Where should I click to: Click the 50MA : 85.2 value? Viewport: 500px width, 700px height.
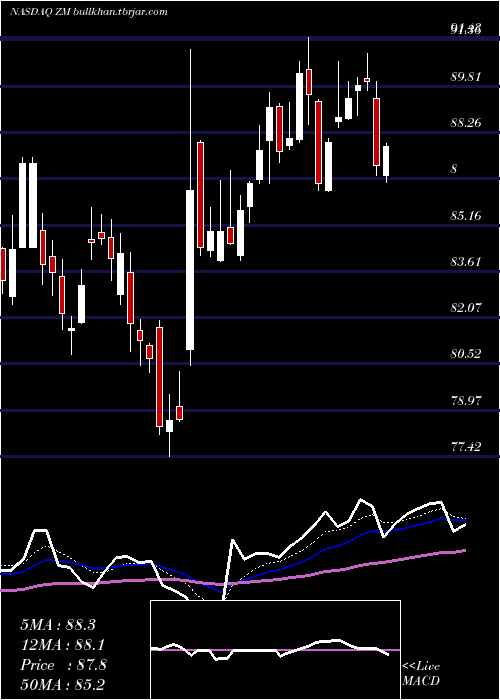point(62,684)
